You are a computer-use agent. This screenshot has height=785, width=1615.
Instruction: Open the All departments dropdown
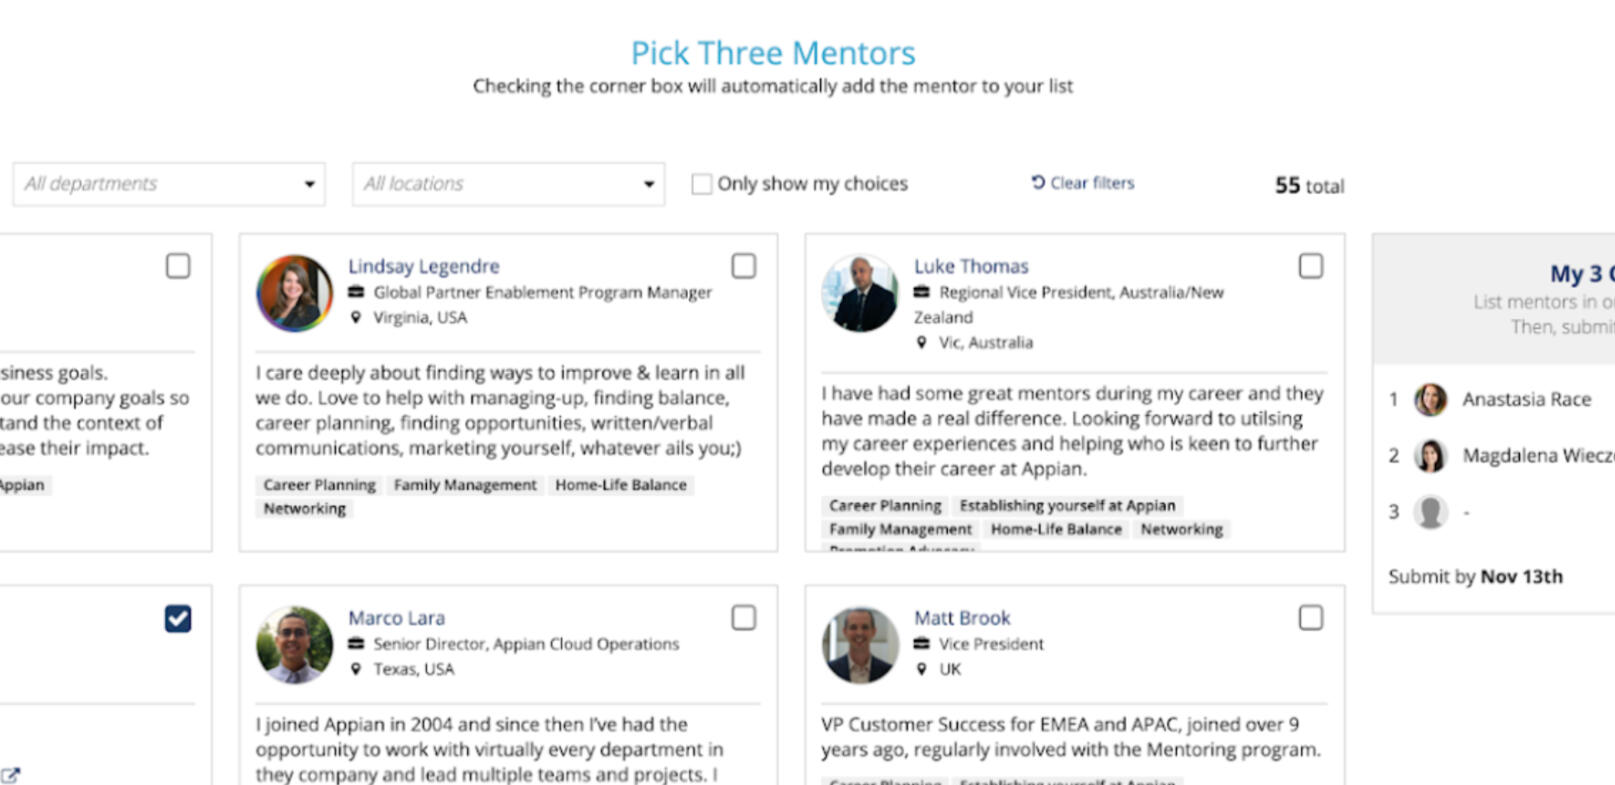[x=169, y=184]
